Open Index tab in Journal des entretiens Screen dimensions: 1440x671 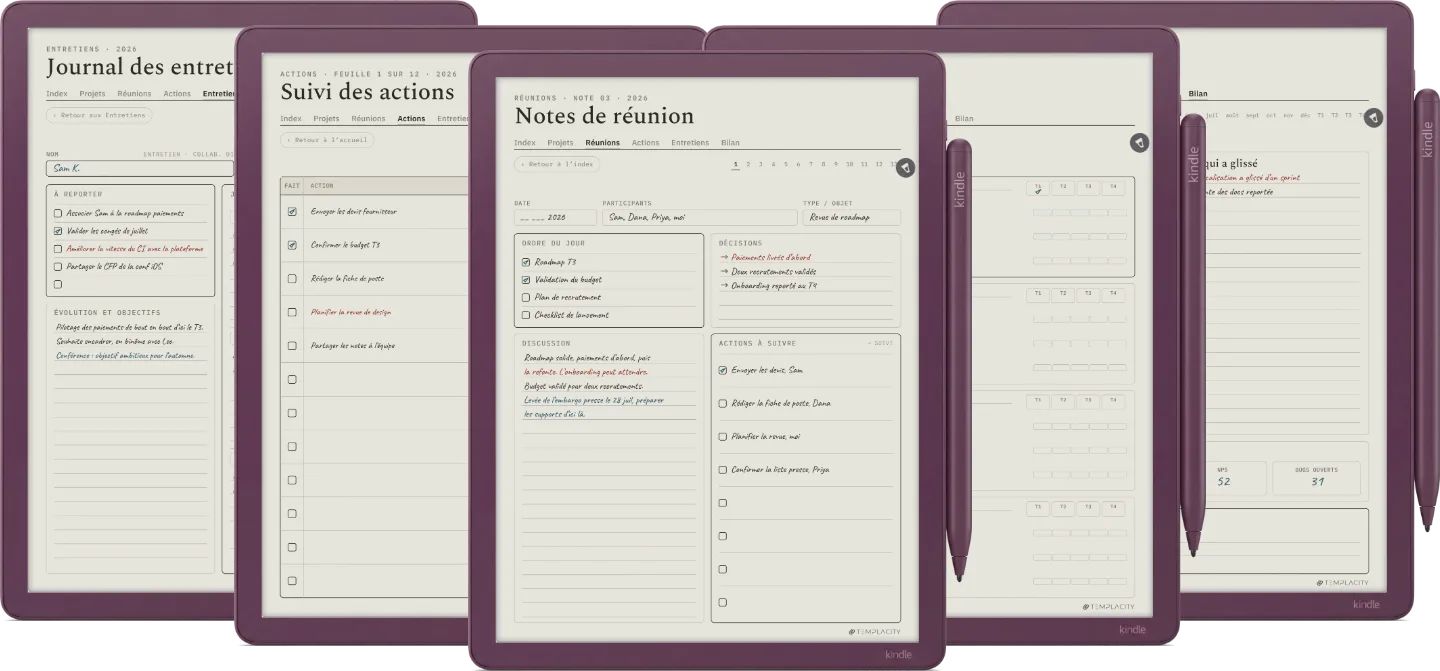[x=57, y=94]
